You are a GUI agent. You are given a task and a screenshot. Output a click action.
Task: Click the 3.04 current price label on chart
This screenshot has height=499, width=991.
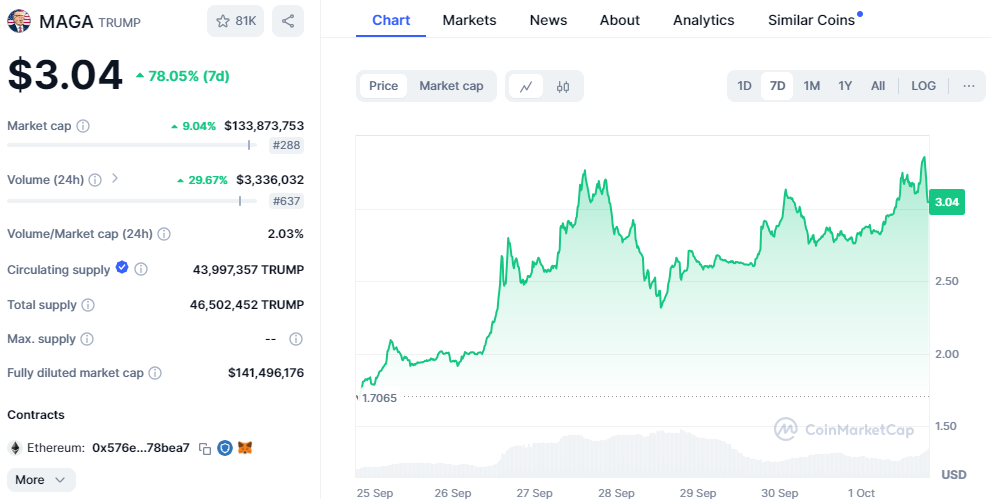947,202
